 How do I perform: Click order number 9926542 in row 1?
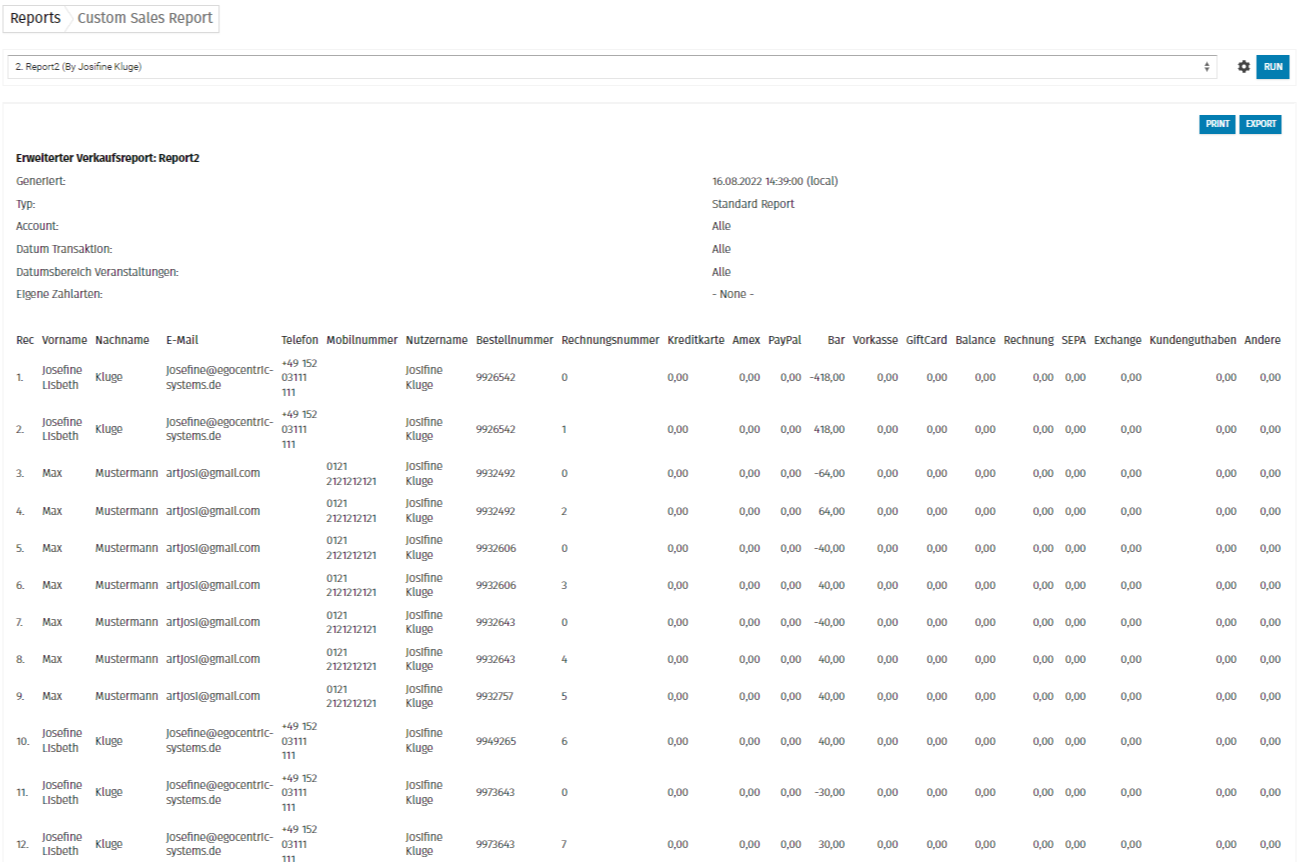[x=495, y=377]
